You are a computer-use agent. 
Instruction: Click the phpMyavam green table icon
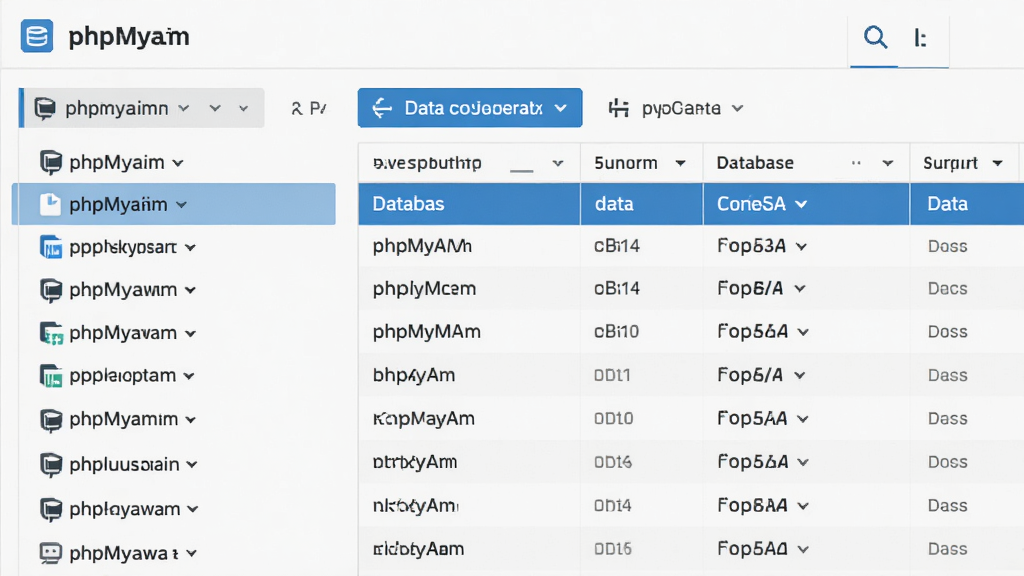[51, 333]
